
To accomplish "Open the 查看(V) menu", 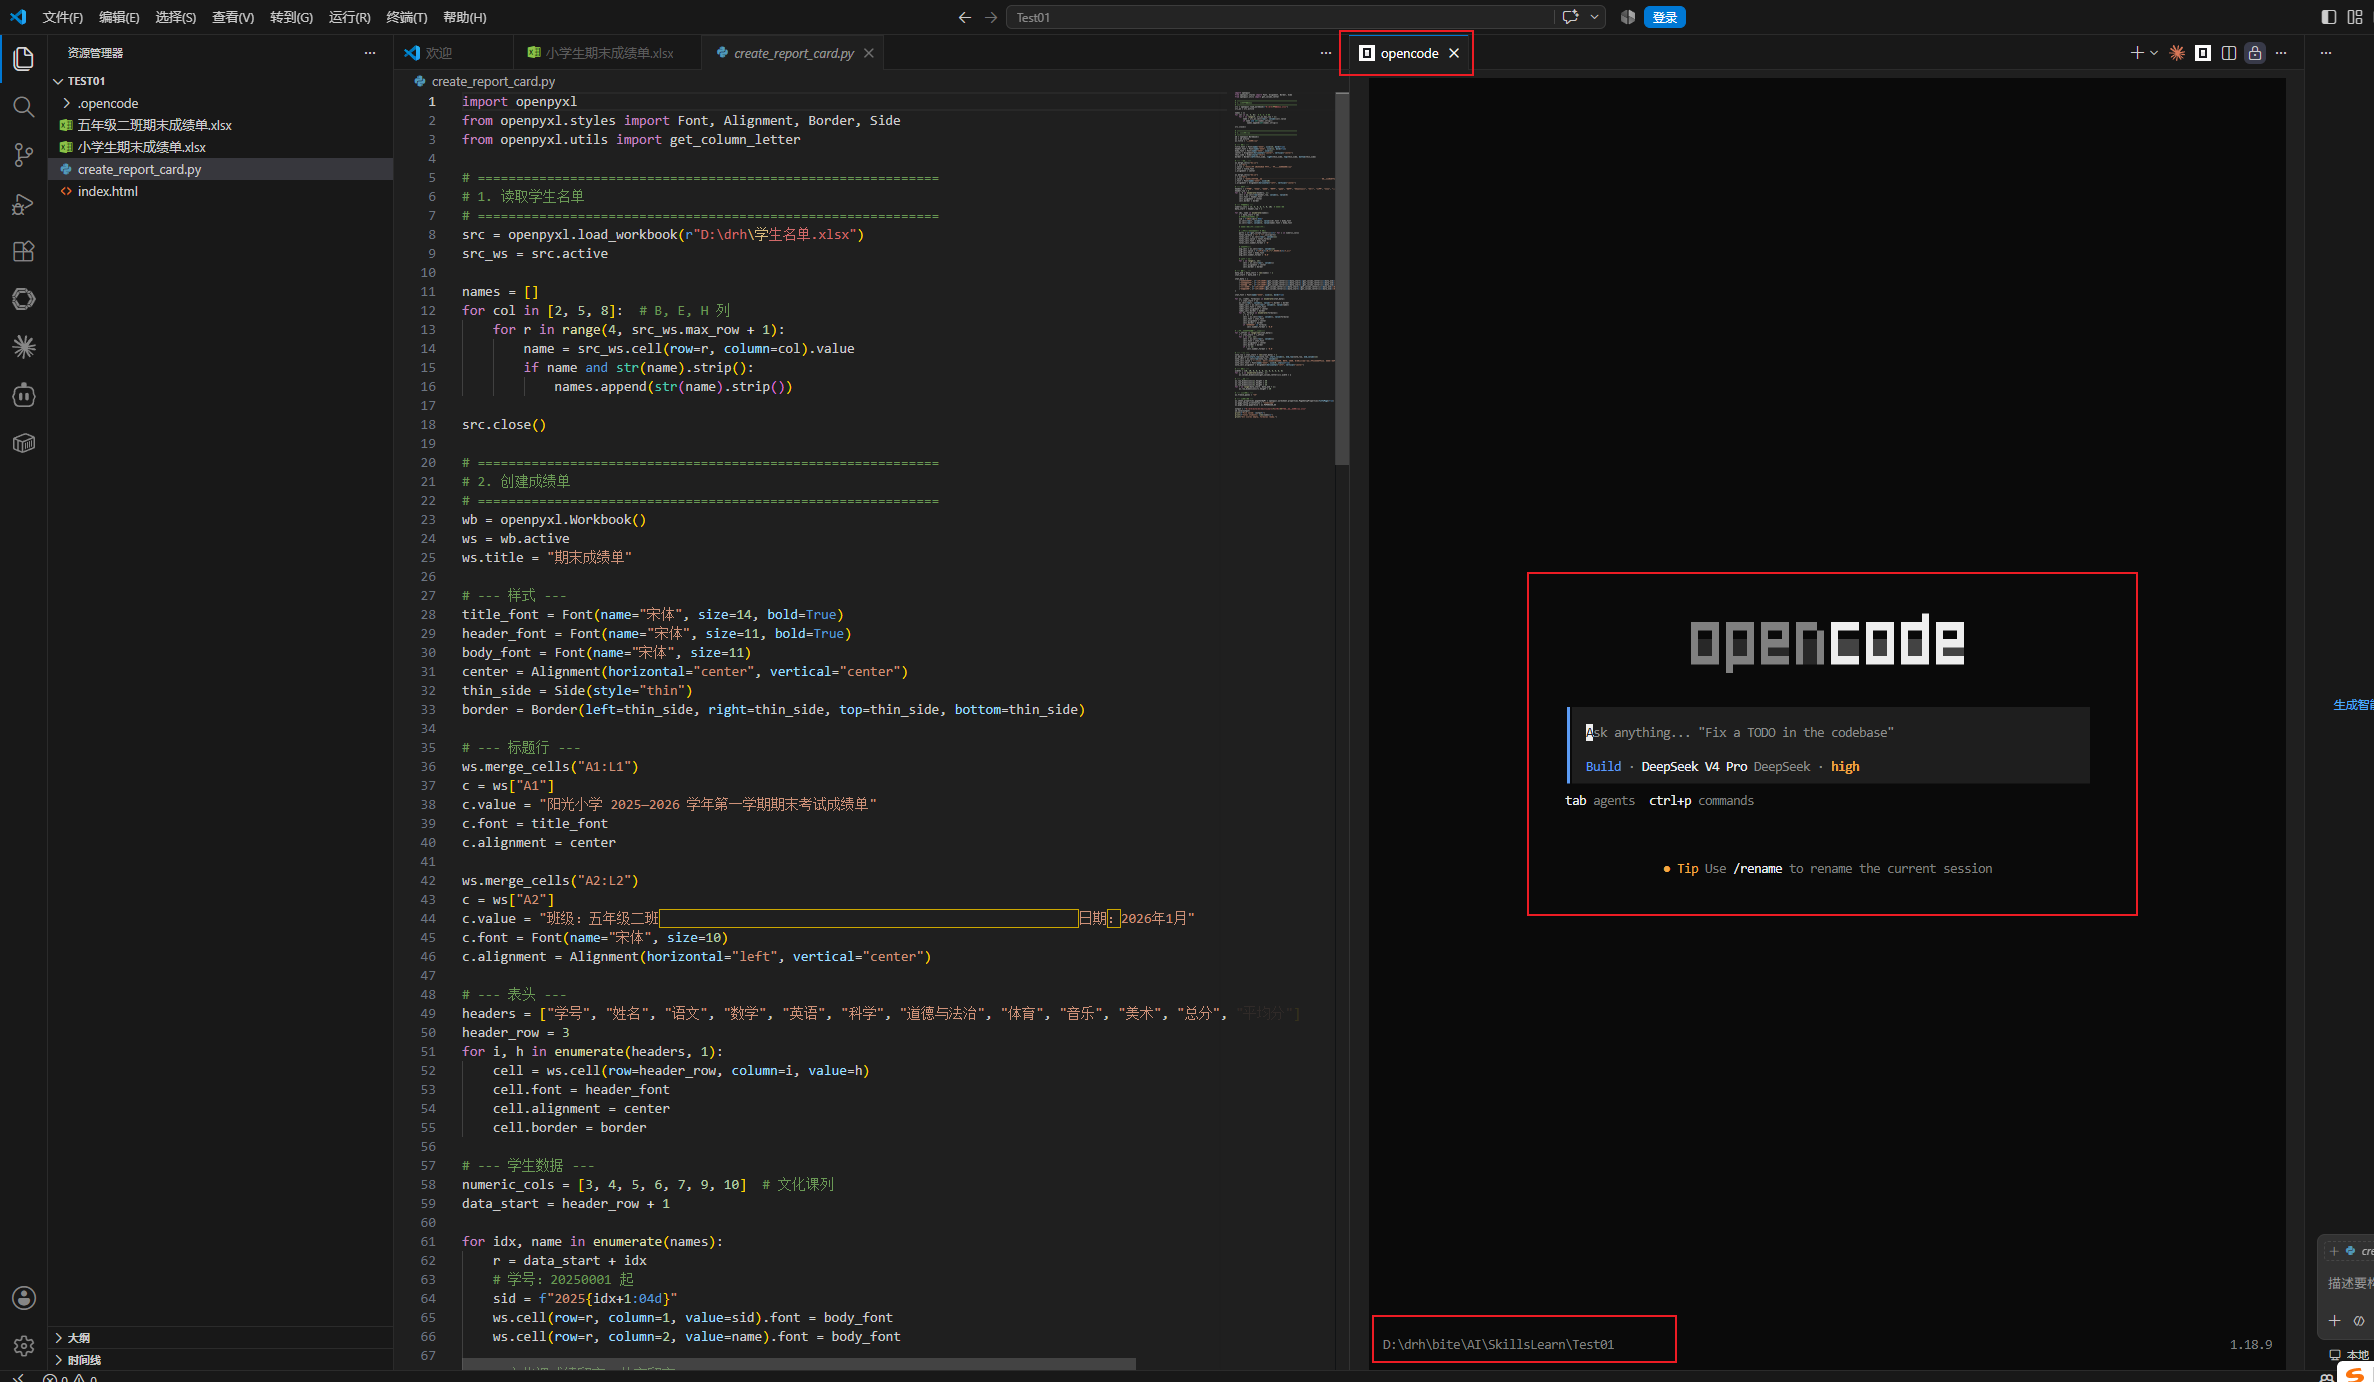I will click(x=232, y=17).
